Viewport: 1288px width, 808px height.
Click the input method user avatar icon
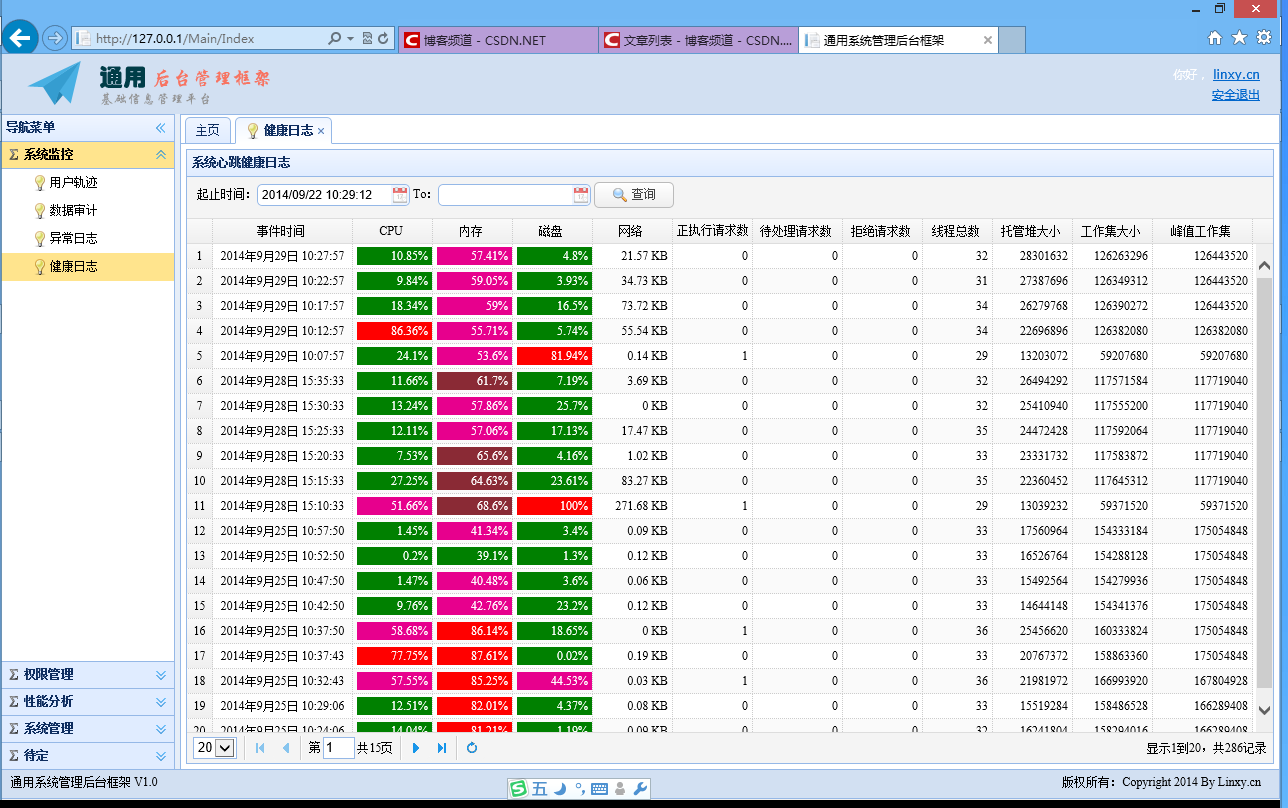click(620, 789)
